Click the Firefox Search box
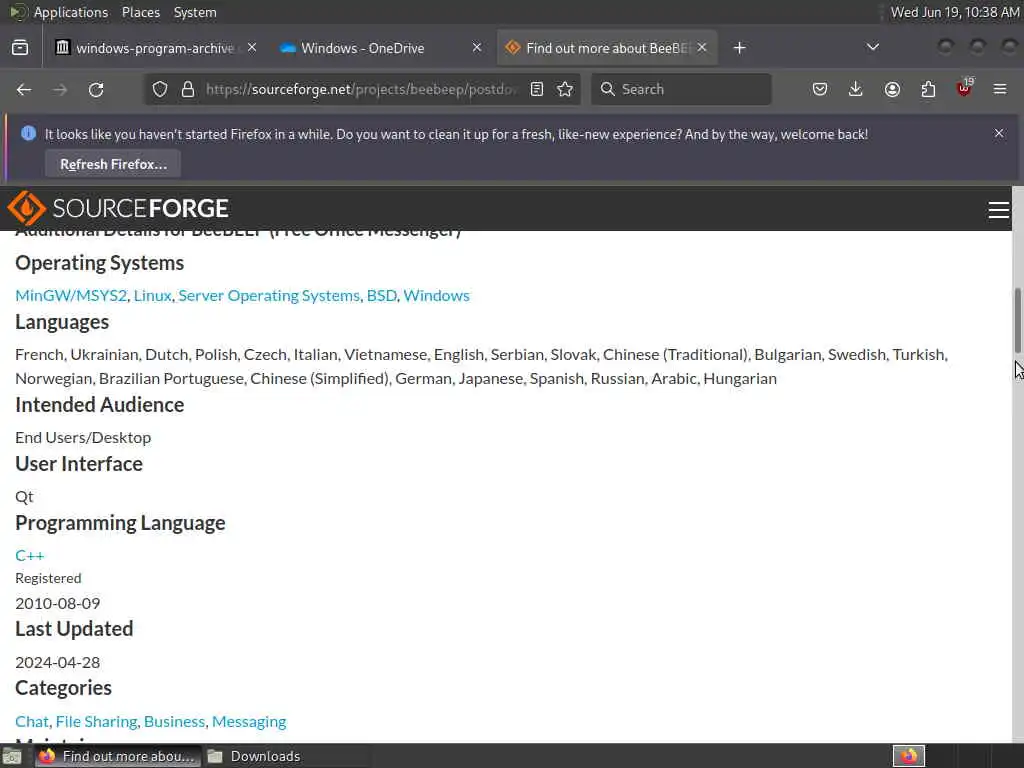Screen dimensions: 1024x768 click(x=681, y=89)
